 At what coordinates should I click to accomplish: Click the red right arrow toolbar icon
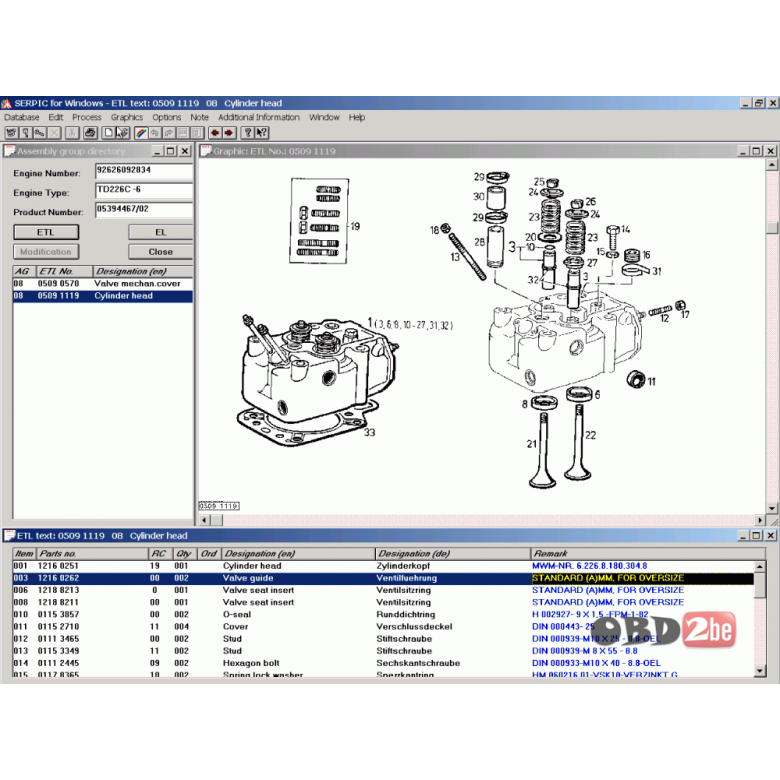click(229, 133)
